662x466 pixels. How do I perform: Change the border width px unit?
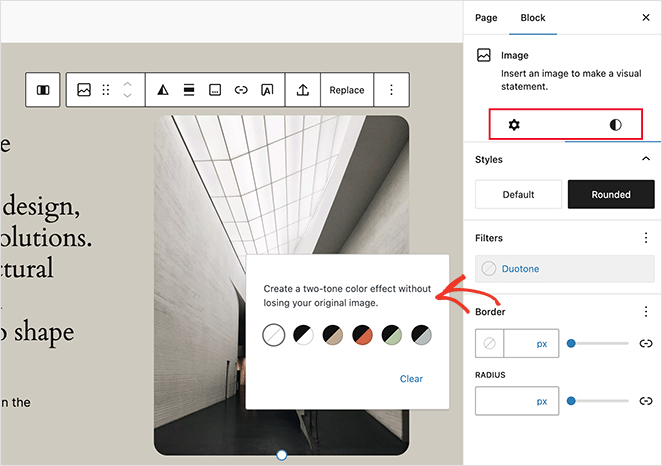542,344
